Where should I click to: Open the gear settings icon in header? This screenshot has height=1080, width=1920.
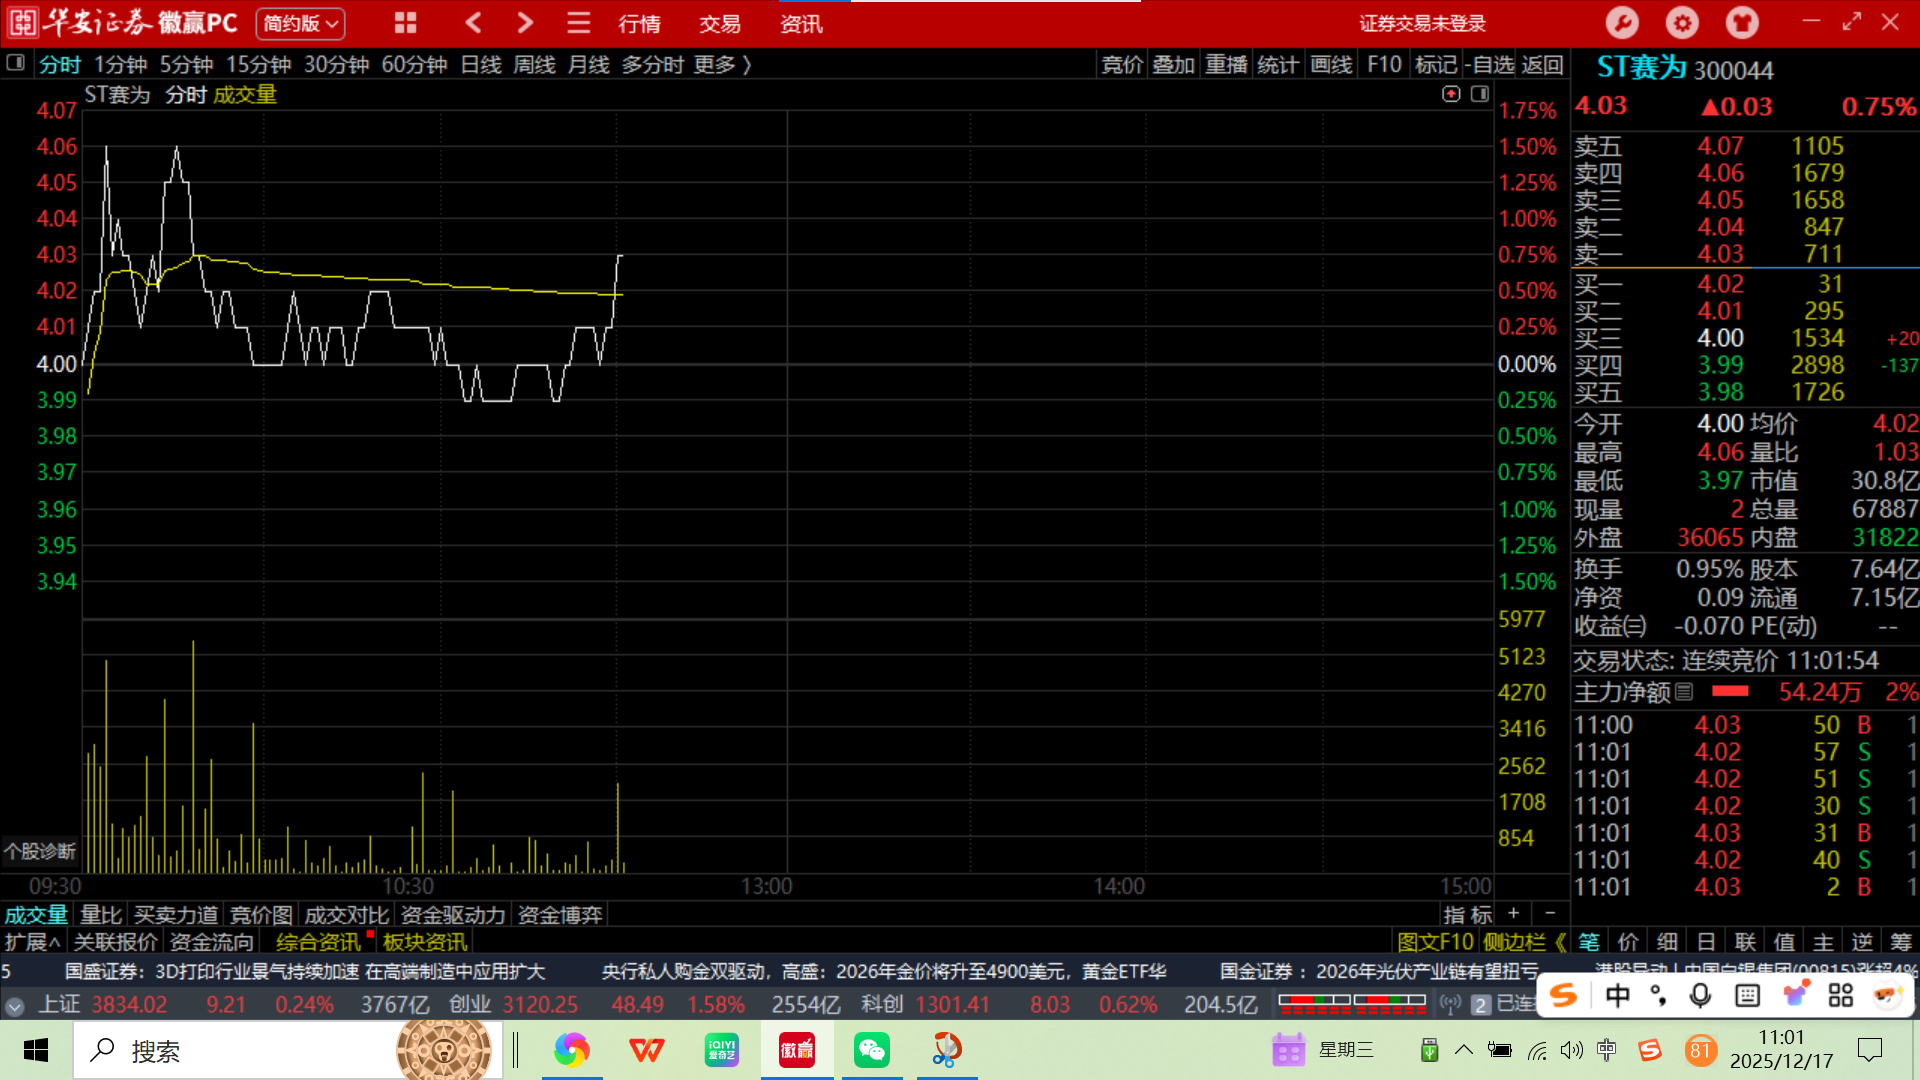1682,23
